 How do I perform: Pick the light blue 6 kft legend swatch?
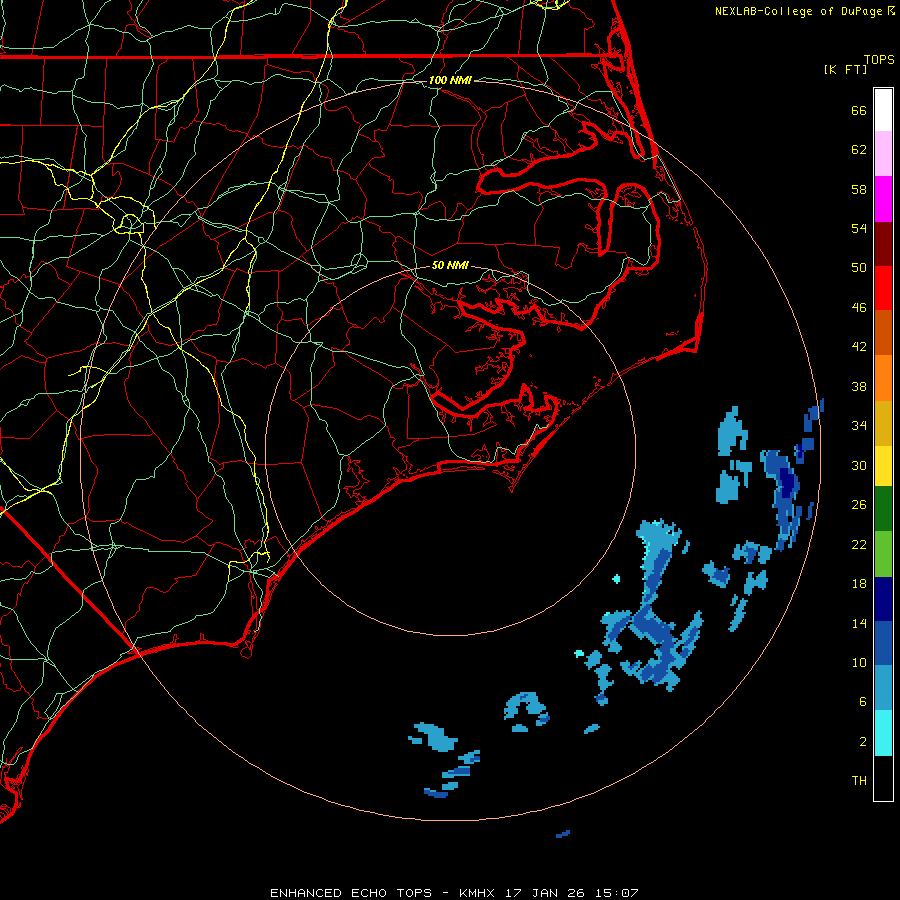point(883,688)
